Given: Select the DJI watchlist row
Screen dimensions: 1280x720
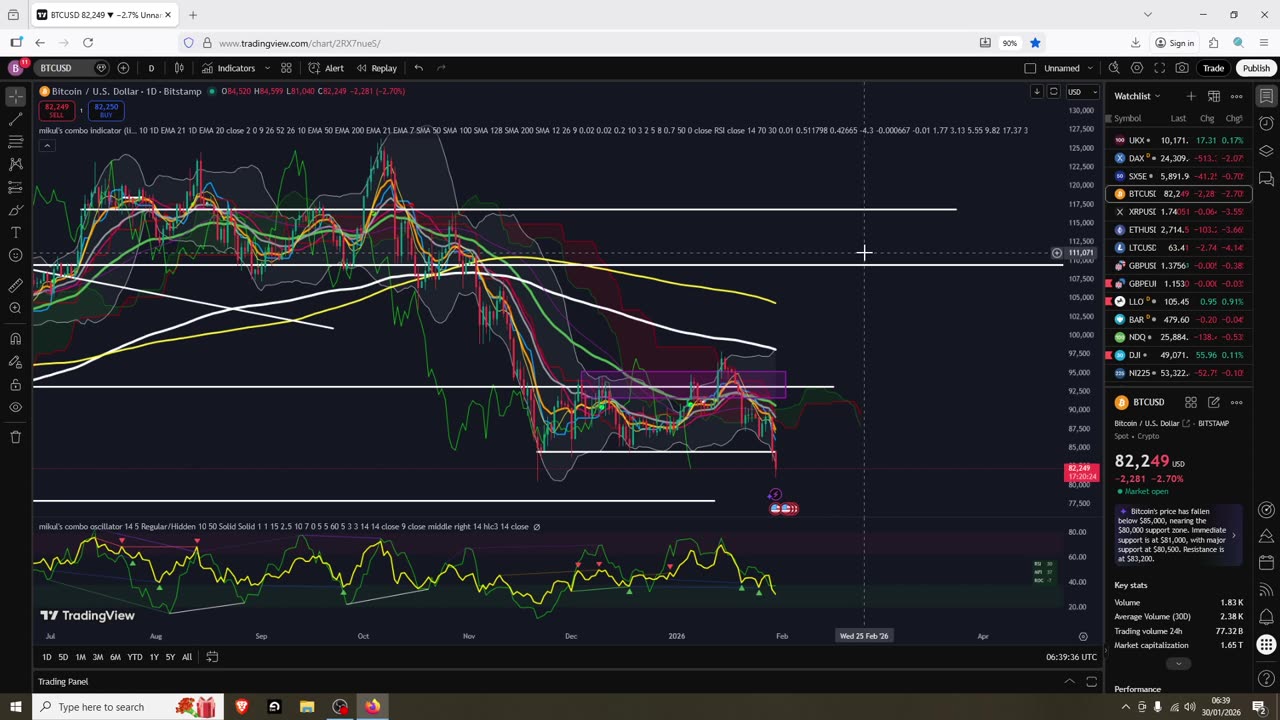Looking at the screenshot, I should pos(1178,355).
